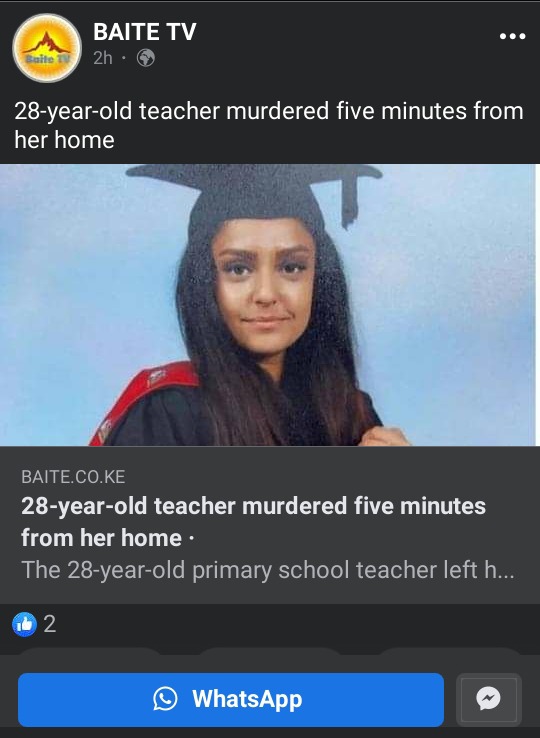The width and height of the screenshot is (540, 738).
Task: Open the three-dot post options menu
Action: (513, 36)
